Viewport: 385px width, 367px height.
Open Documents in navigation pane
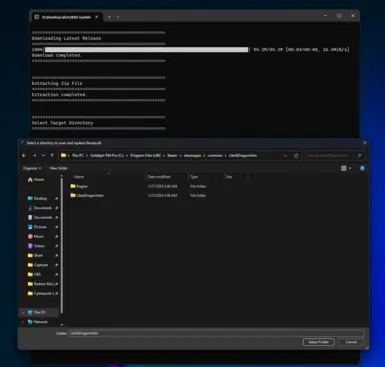point(40,217)
